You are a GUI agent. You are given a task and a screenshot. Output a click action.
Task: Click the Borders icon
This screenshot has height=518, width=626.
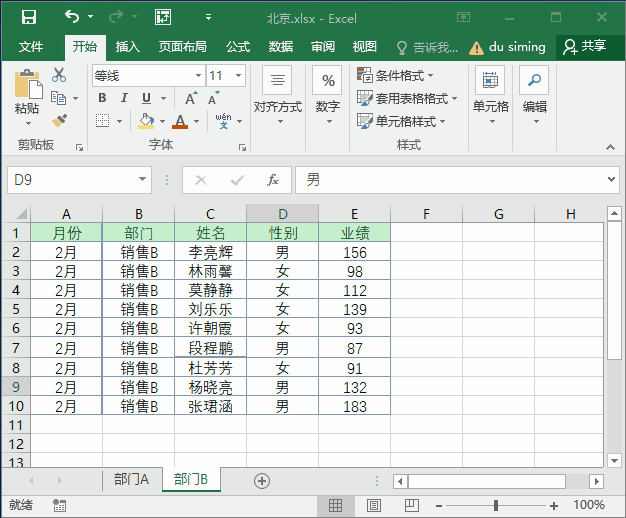pos(103,121)
